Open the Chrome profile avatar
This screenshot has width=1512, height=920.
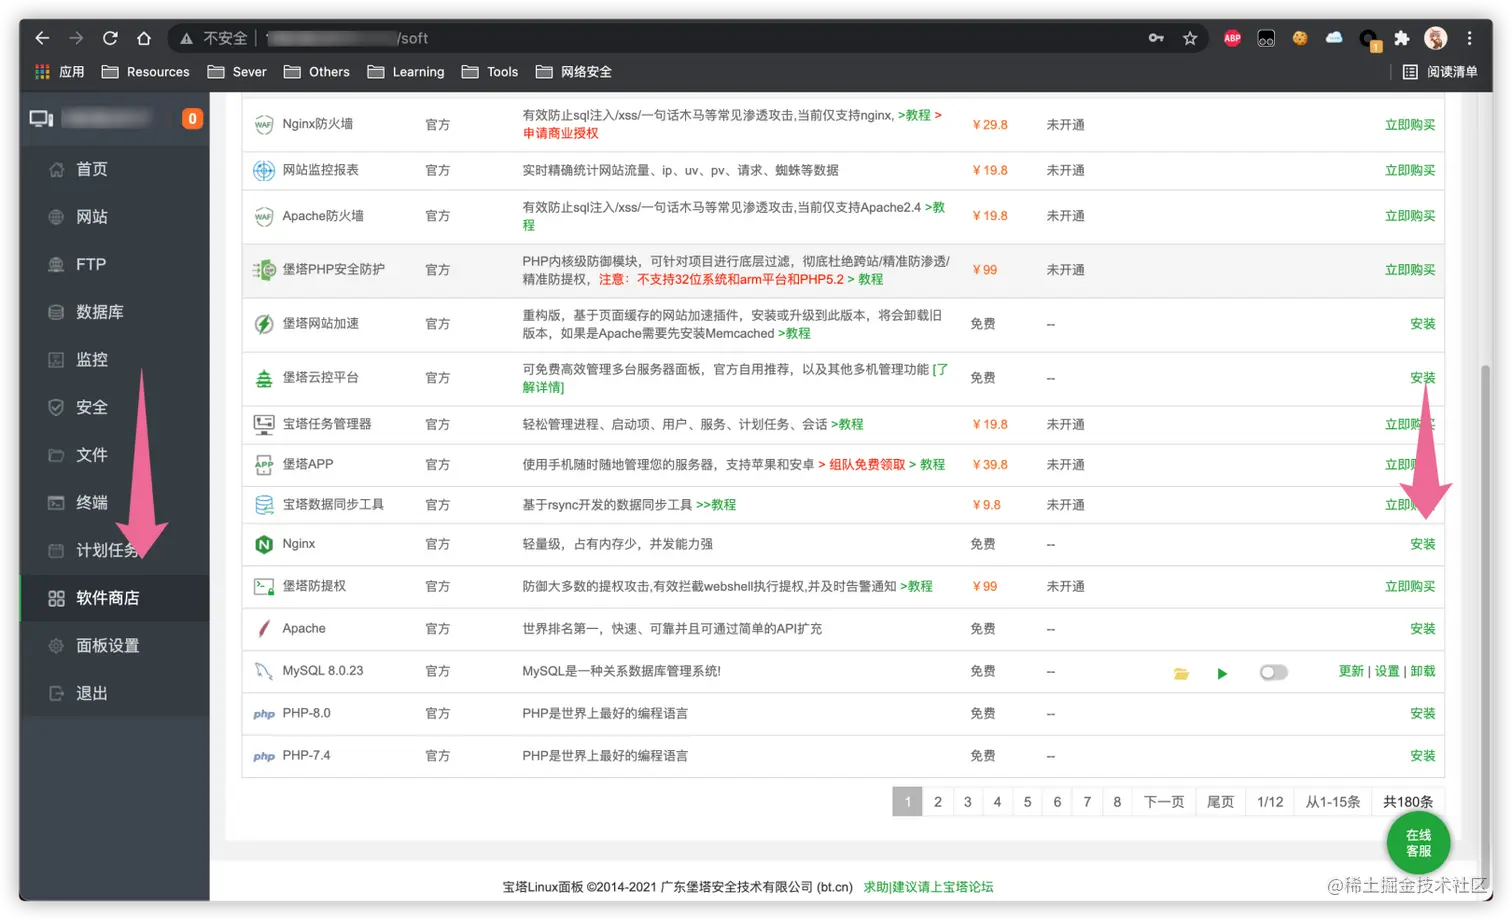coord(1436,38)
